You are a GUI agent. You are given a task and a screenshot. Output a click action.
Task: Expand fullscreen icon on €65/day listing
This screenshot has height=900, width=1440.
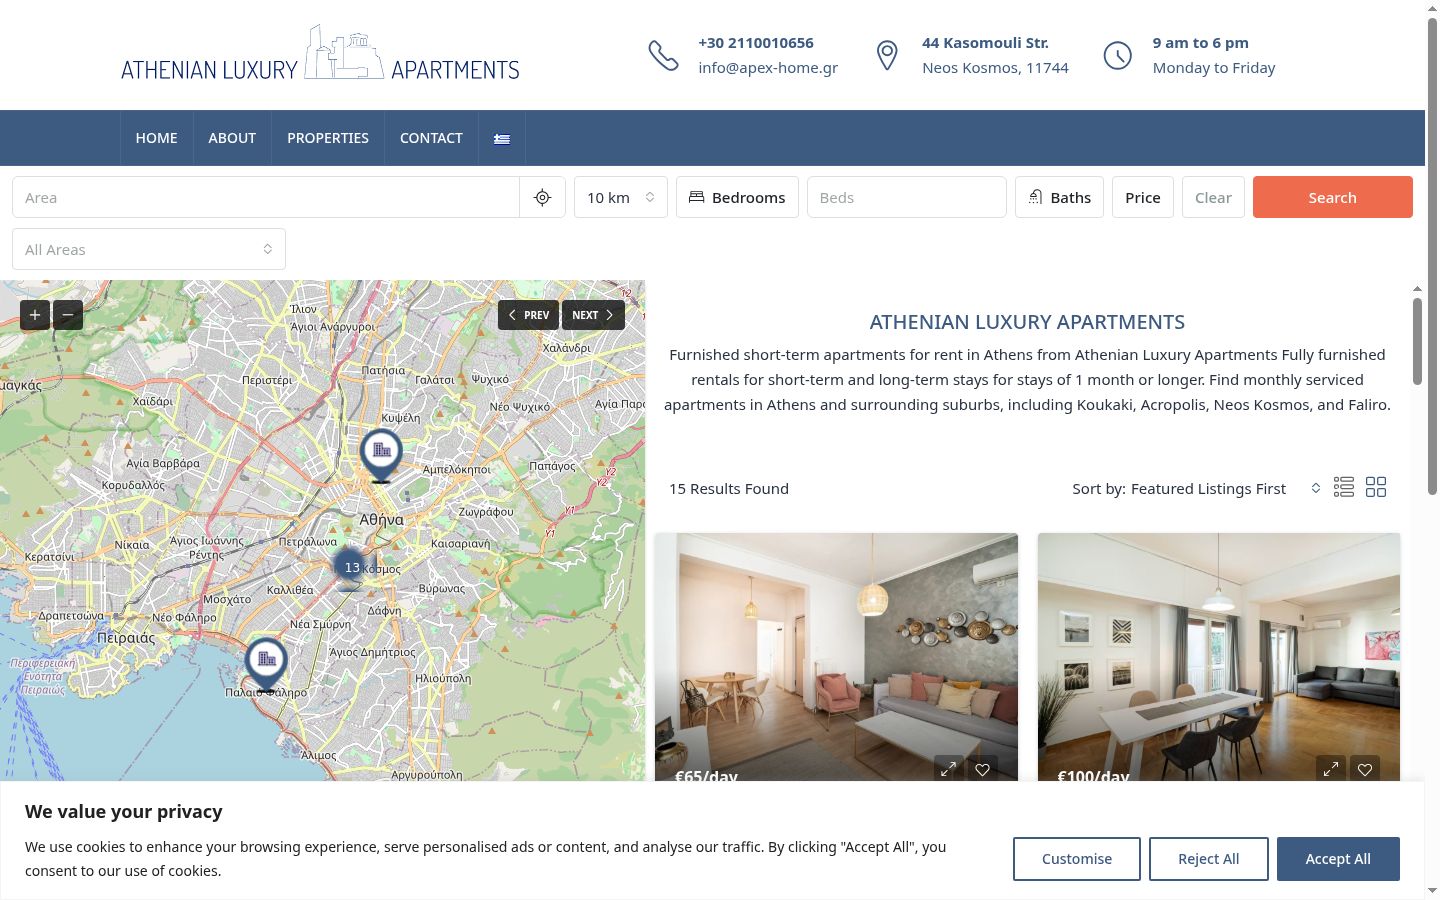click(948, 768)
